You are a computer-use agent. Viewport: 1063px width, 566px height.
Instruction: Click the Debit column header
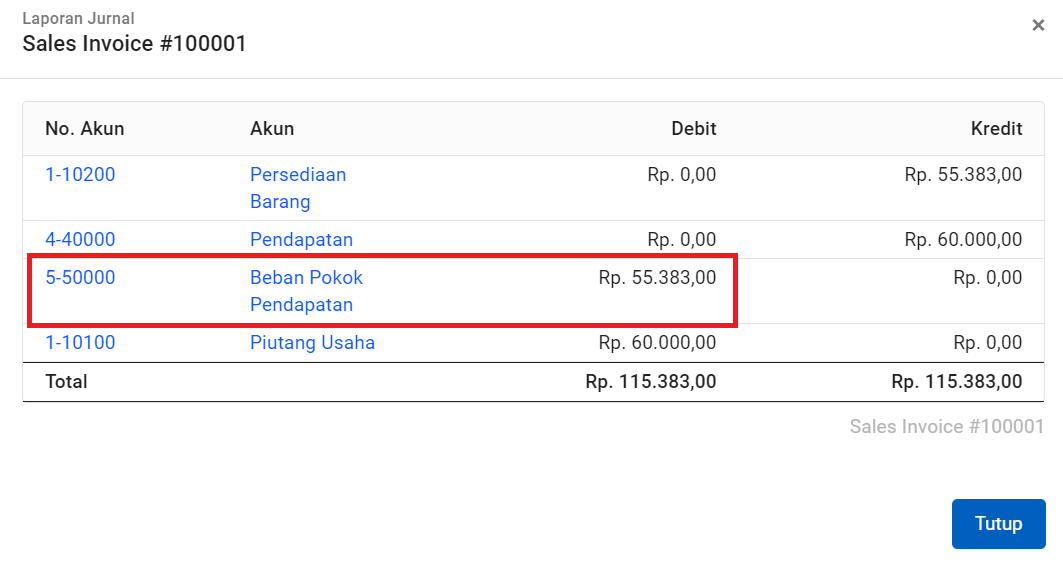point(694,129)
